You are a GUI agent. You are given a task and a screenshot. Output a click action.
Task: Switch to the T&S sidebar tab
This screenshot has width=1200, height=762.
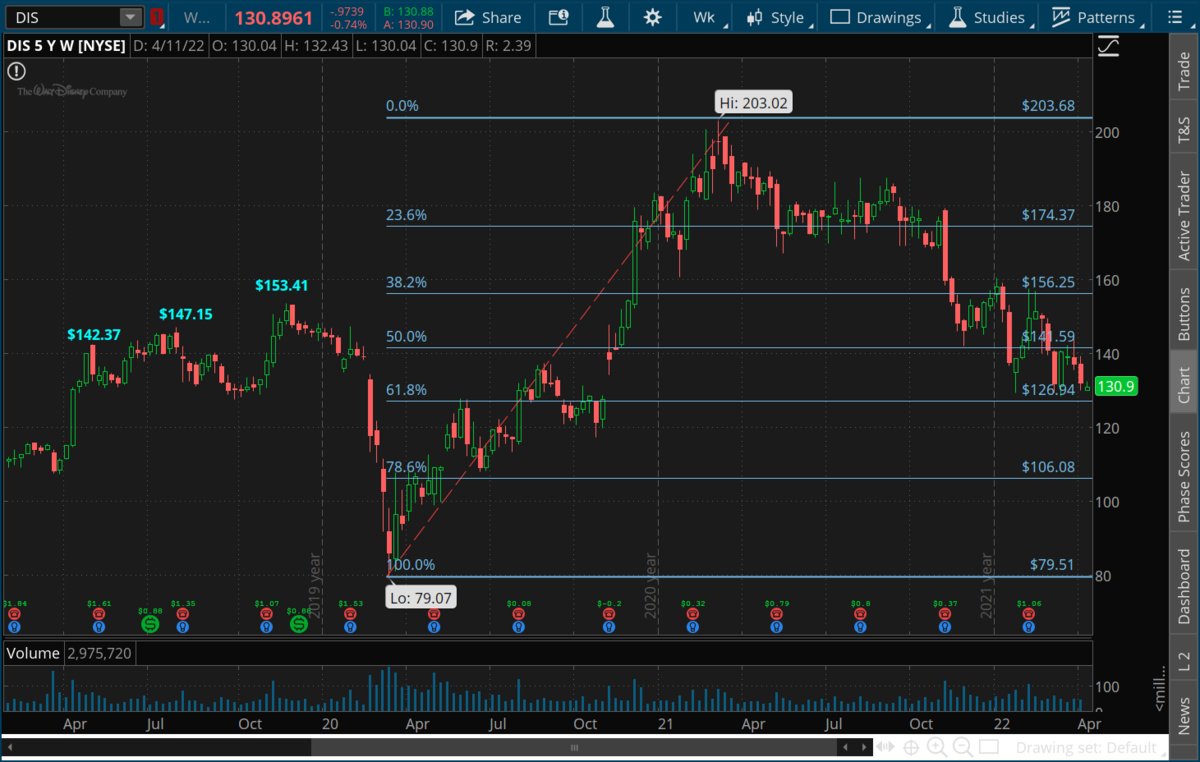[1184, 127]
